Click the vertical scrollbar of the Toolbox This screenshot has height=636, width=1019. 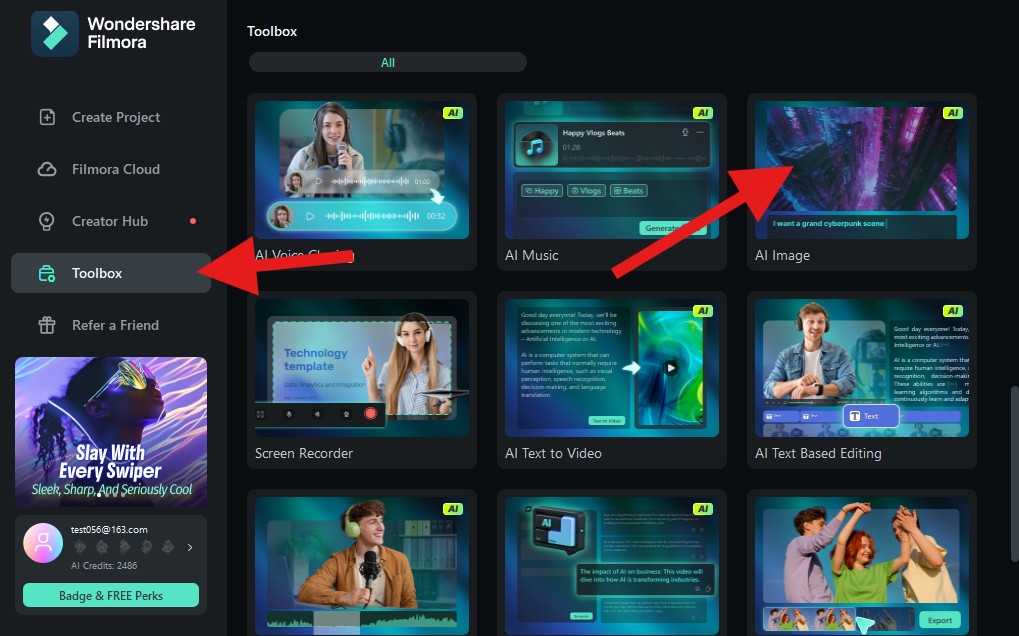(x=1014, y=474)
